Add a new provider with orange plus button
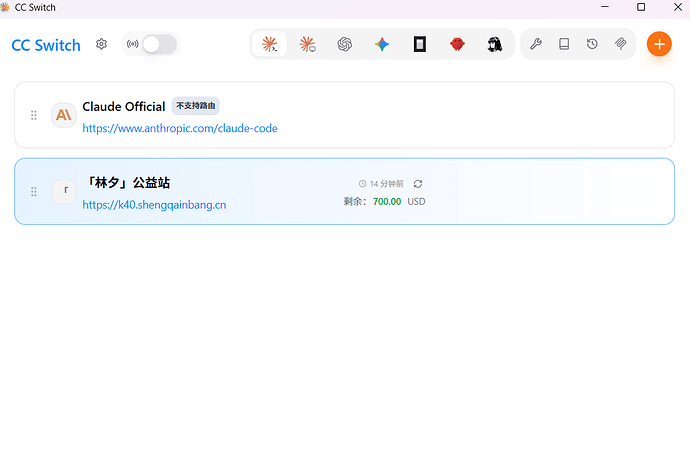The height and width of the screenshot is (475, 690). click(659, 44)
